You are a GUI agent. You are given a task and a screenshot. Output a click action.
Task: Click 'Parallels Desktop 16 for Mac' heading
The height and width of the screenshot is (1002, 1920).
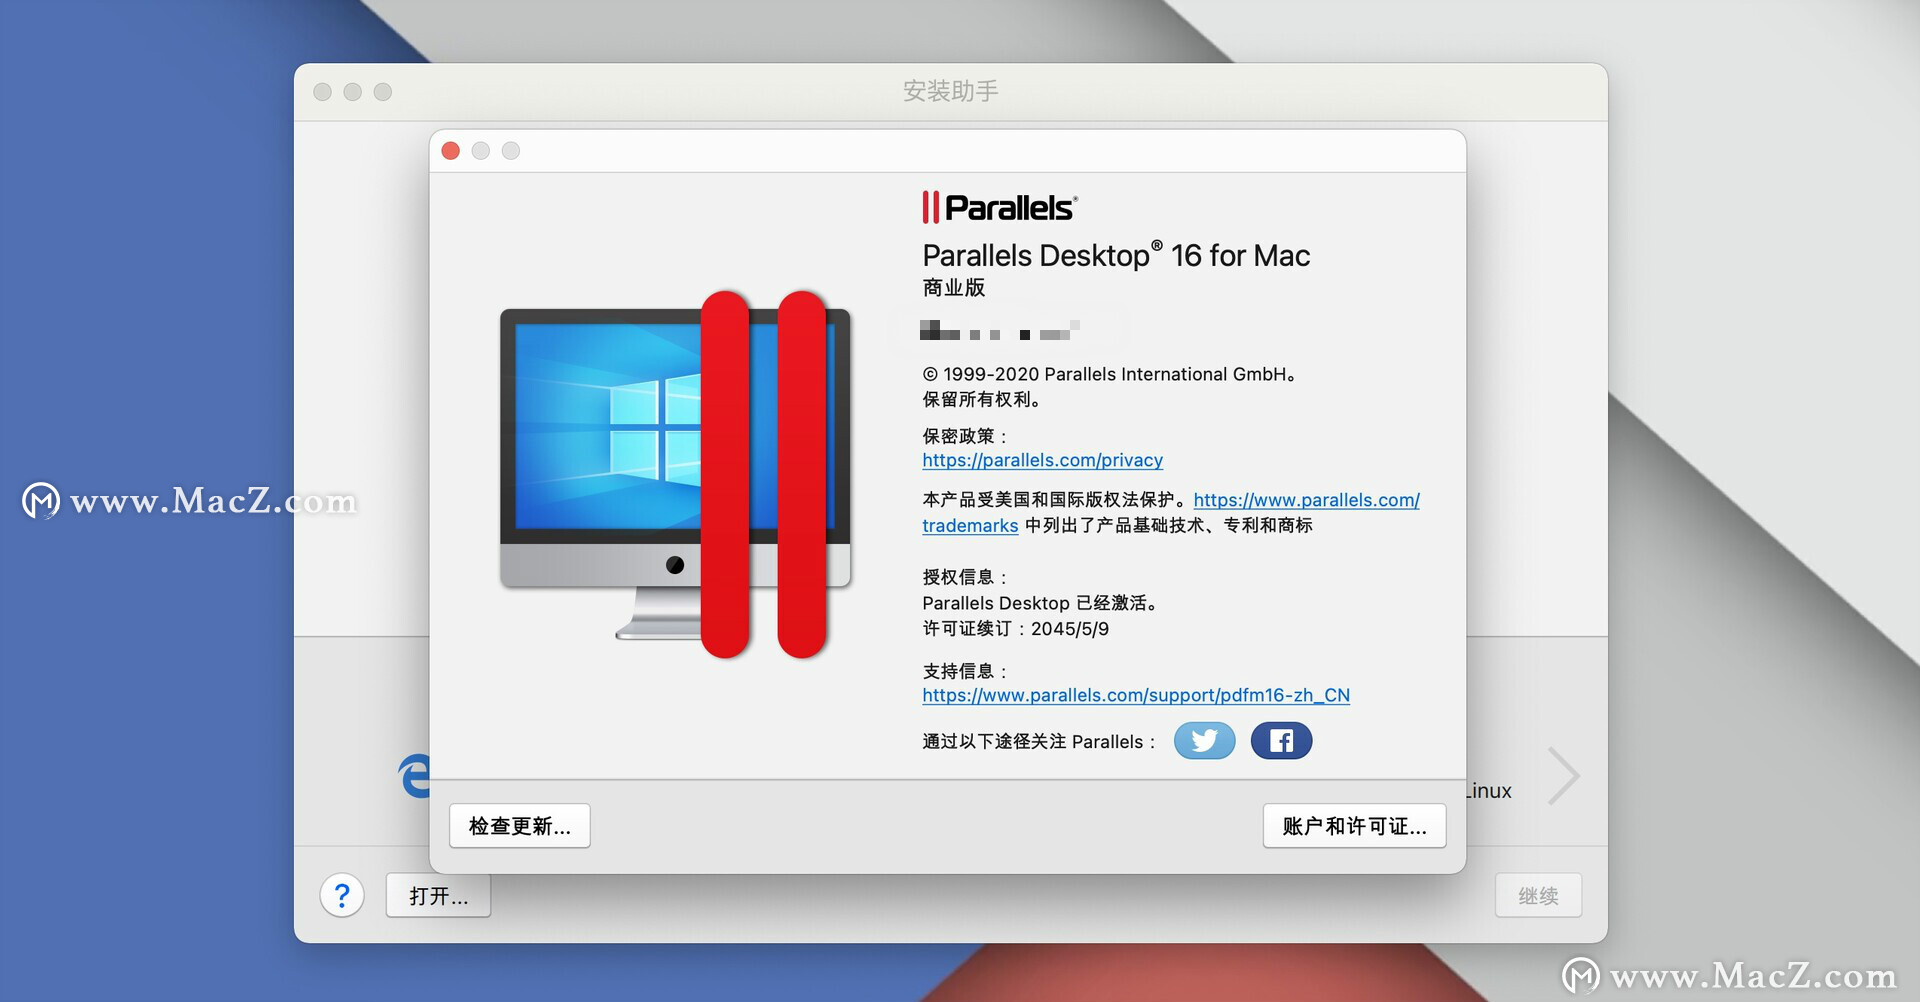(1116, 256)
